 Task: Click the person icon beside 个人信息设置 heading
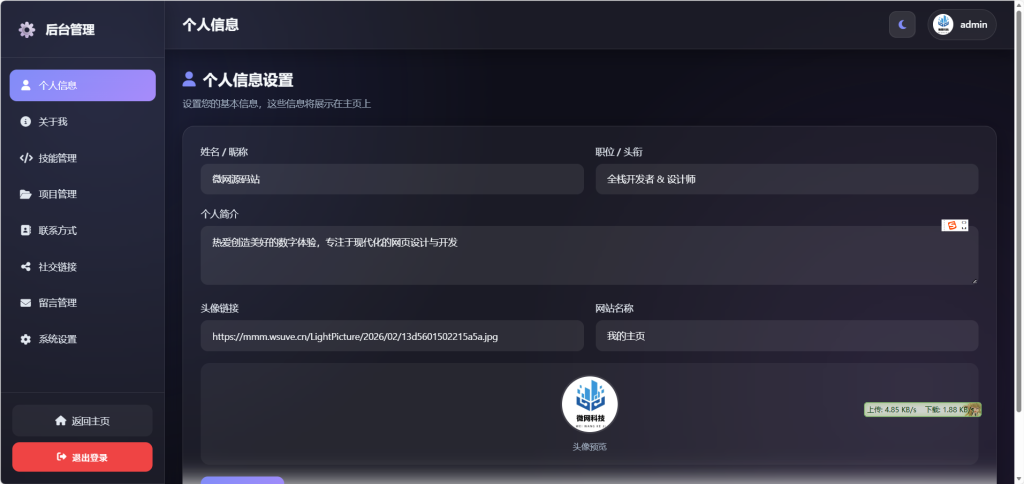click(189, 79)
